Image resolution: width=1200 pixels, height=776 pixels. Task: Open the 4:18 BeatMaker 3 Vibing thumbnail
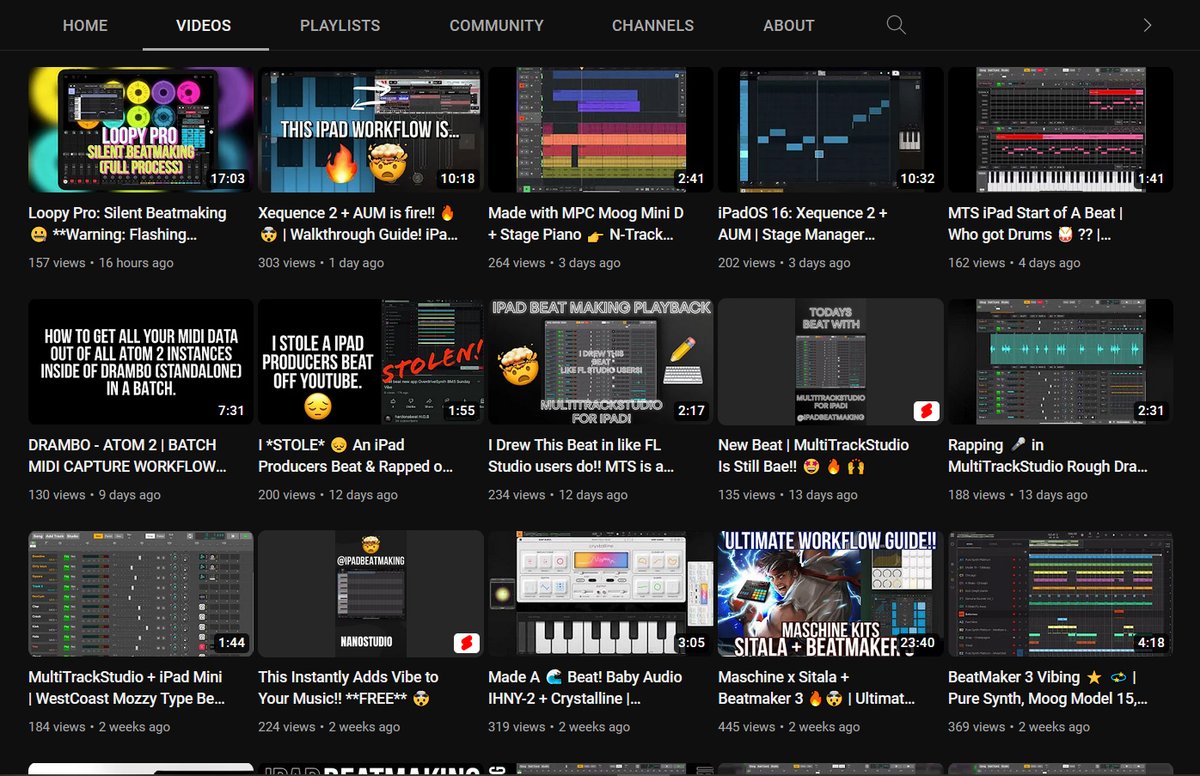pos(1061,593)
